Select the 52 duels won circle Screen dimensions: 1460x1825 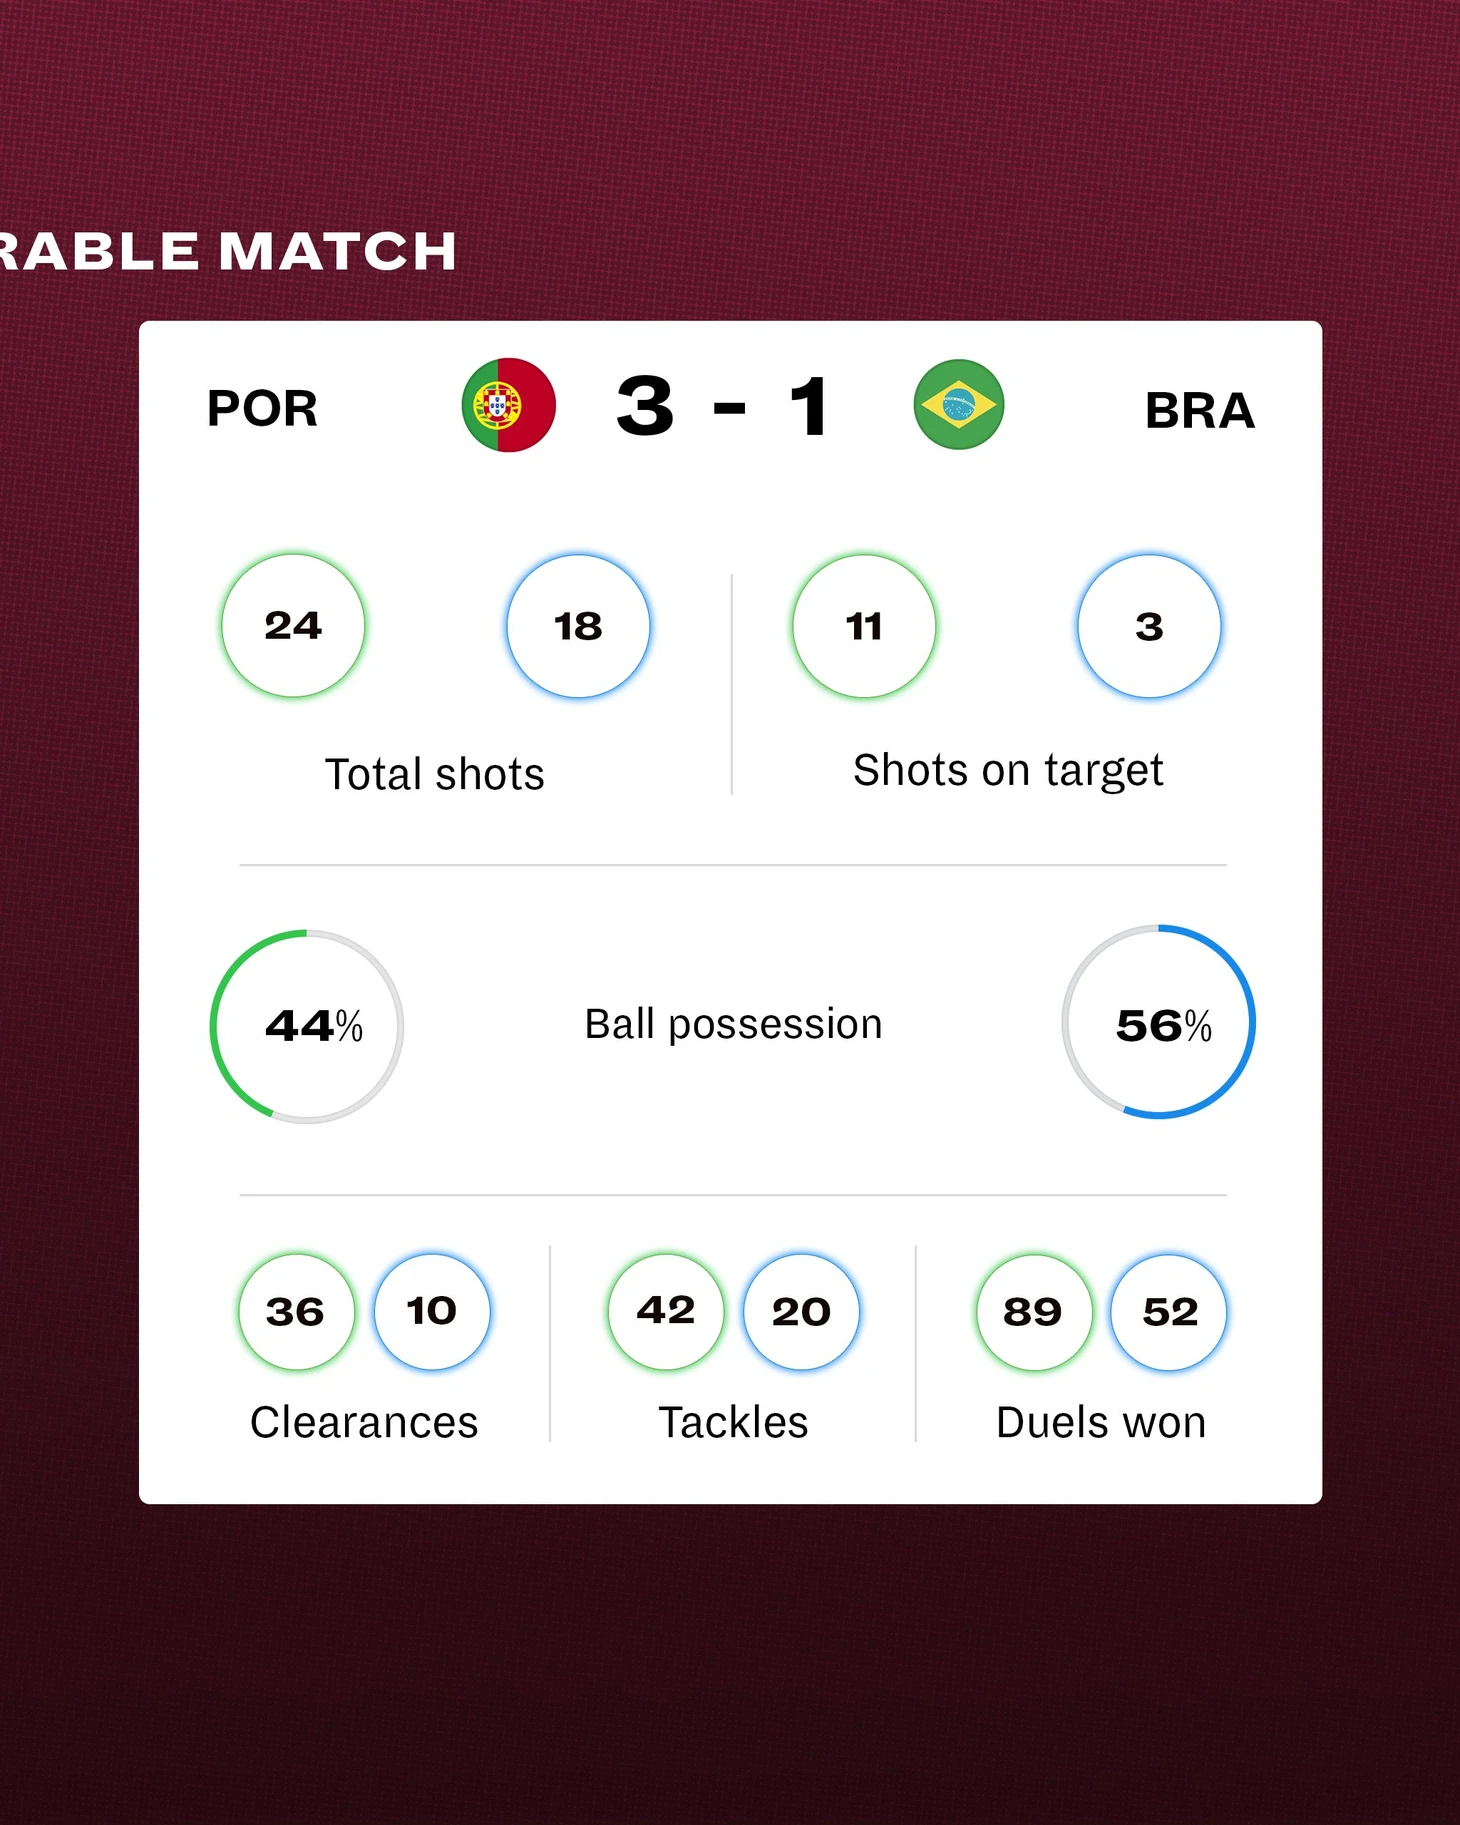(1169, 1311)
